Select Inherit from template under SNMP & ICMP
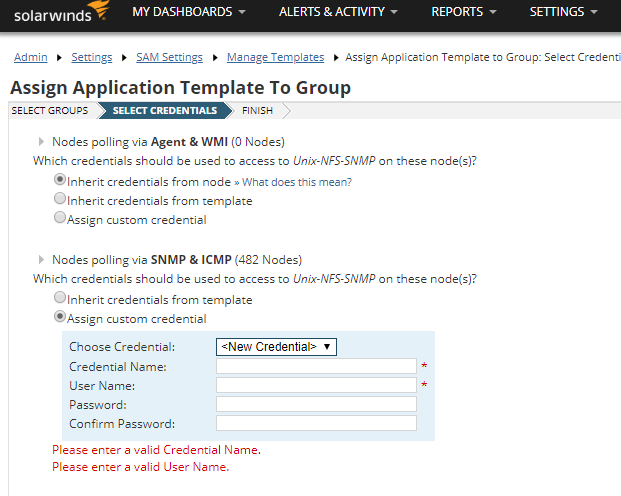The image size is (621, 496). click(x=60, y=298)
